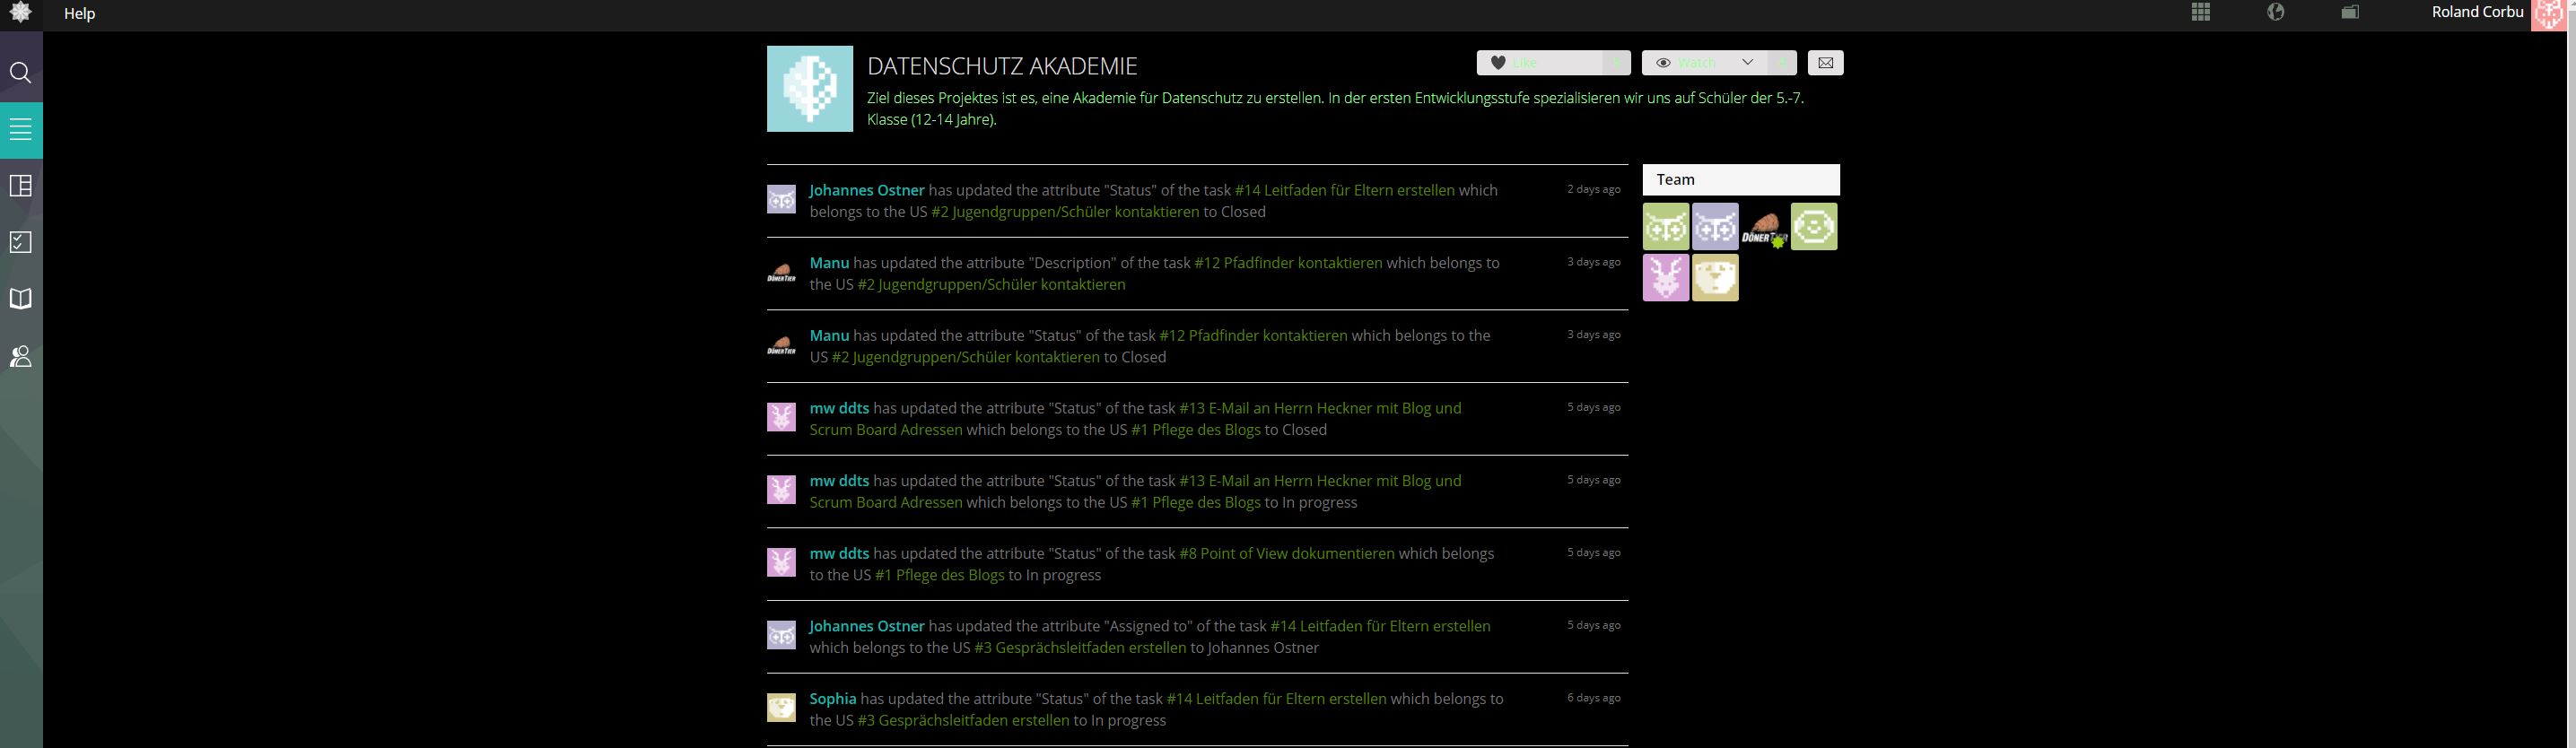Click the Datenschutz Akademie project logo
The width and height of the screenshot is (2576, 748).
coord(810,89)
